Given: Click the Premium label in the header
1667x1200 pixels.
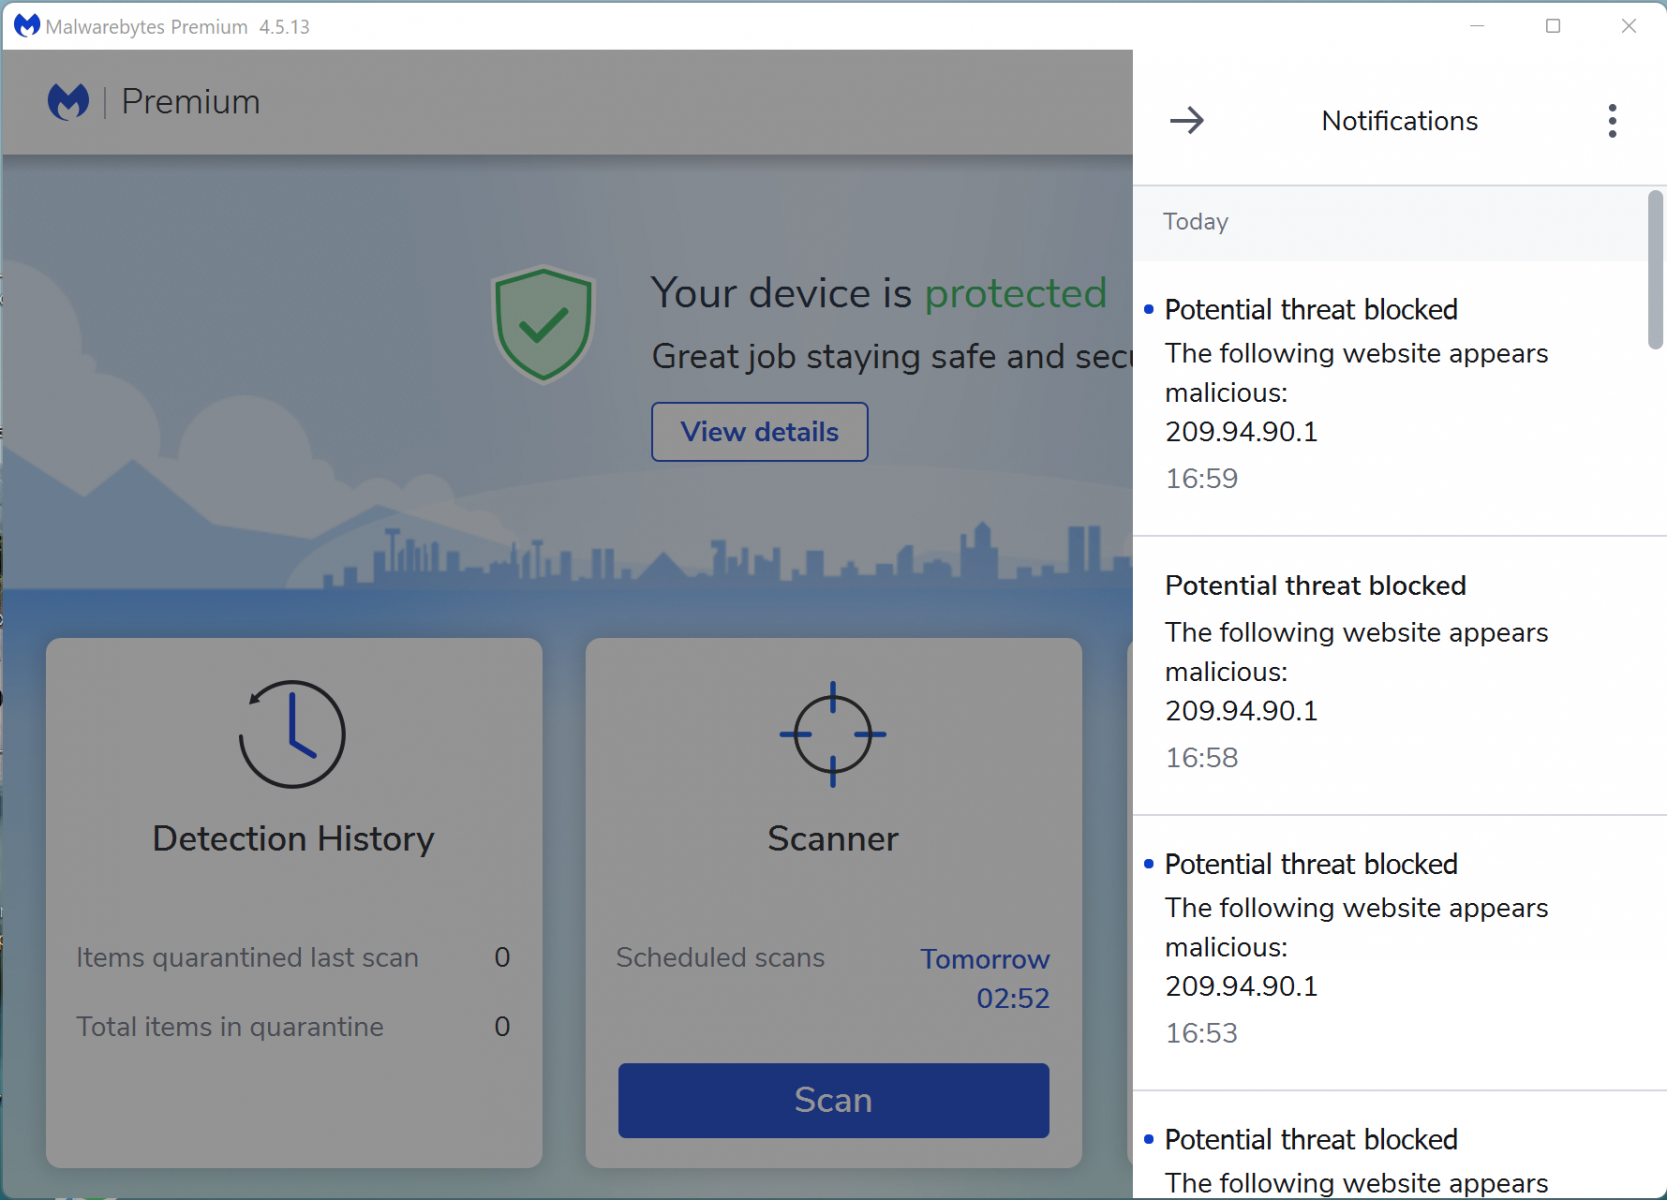Looking at the screenshot, I should [x=190, y=101].
